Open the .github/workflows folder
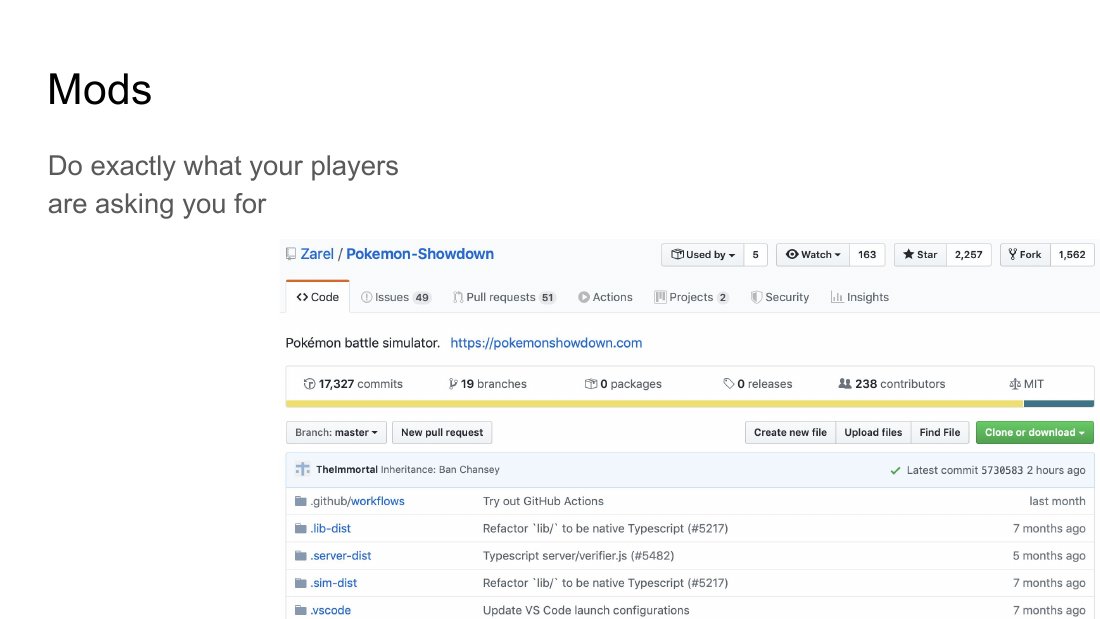This screenshot has width=1100, height=619. coord(358,501)
